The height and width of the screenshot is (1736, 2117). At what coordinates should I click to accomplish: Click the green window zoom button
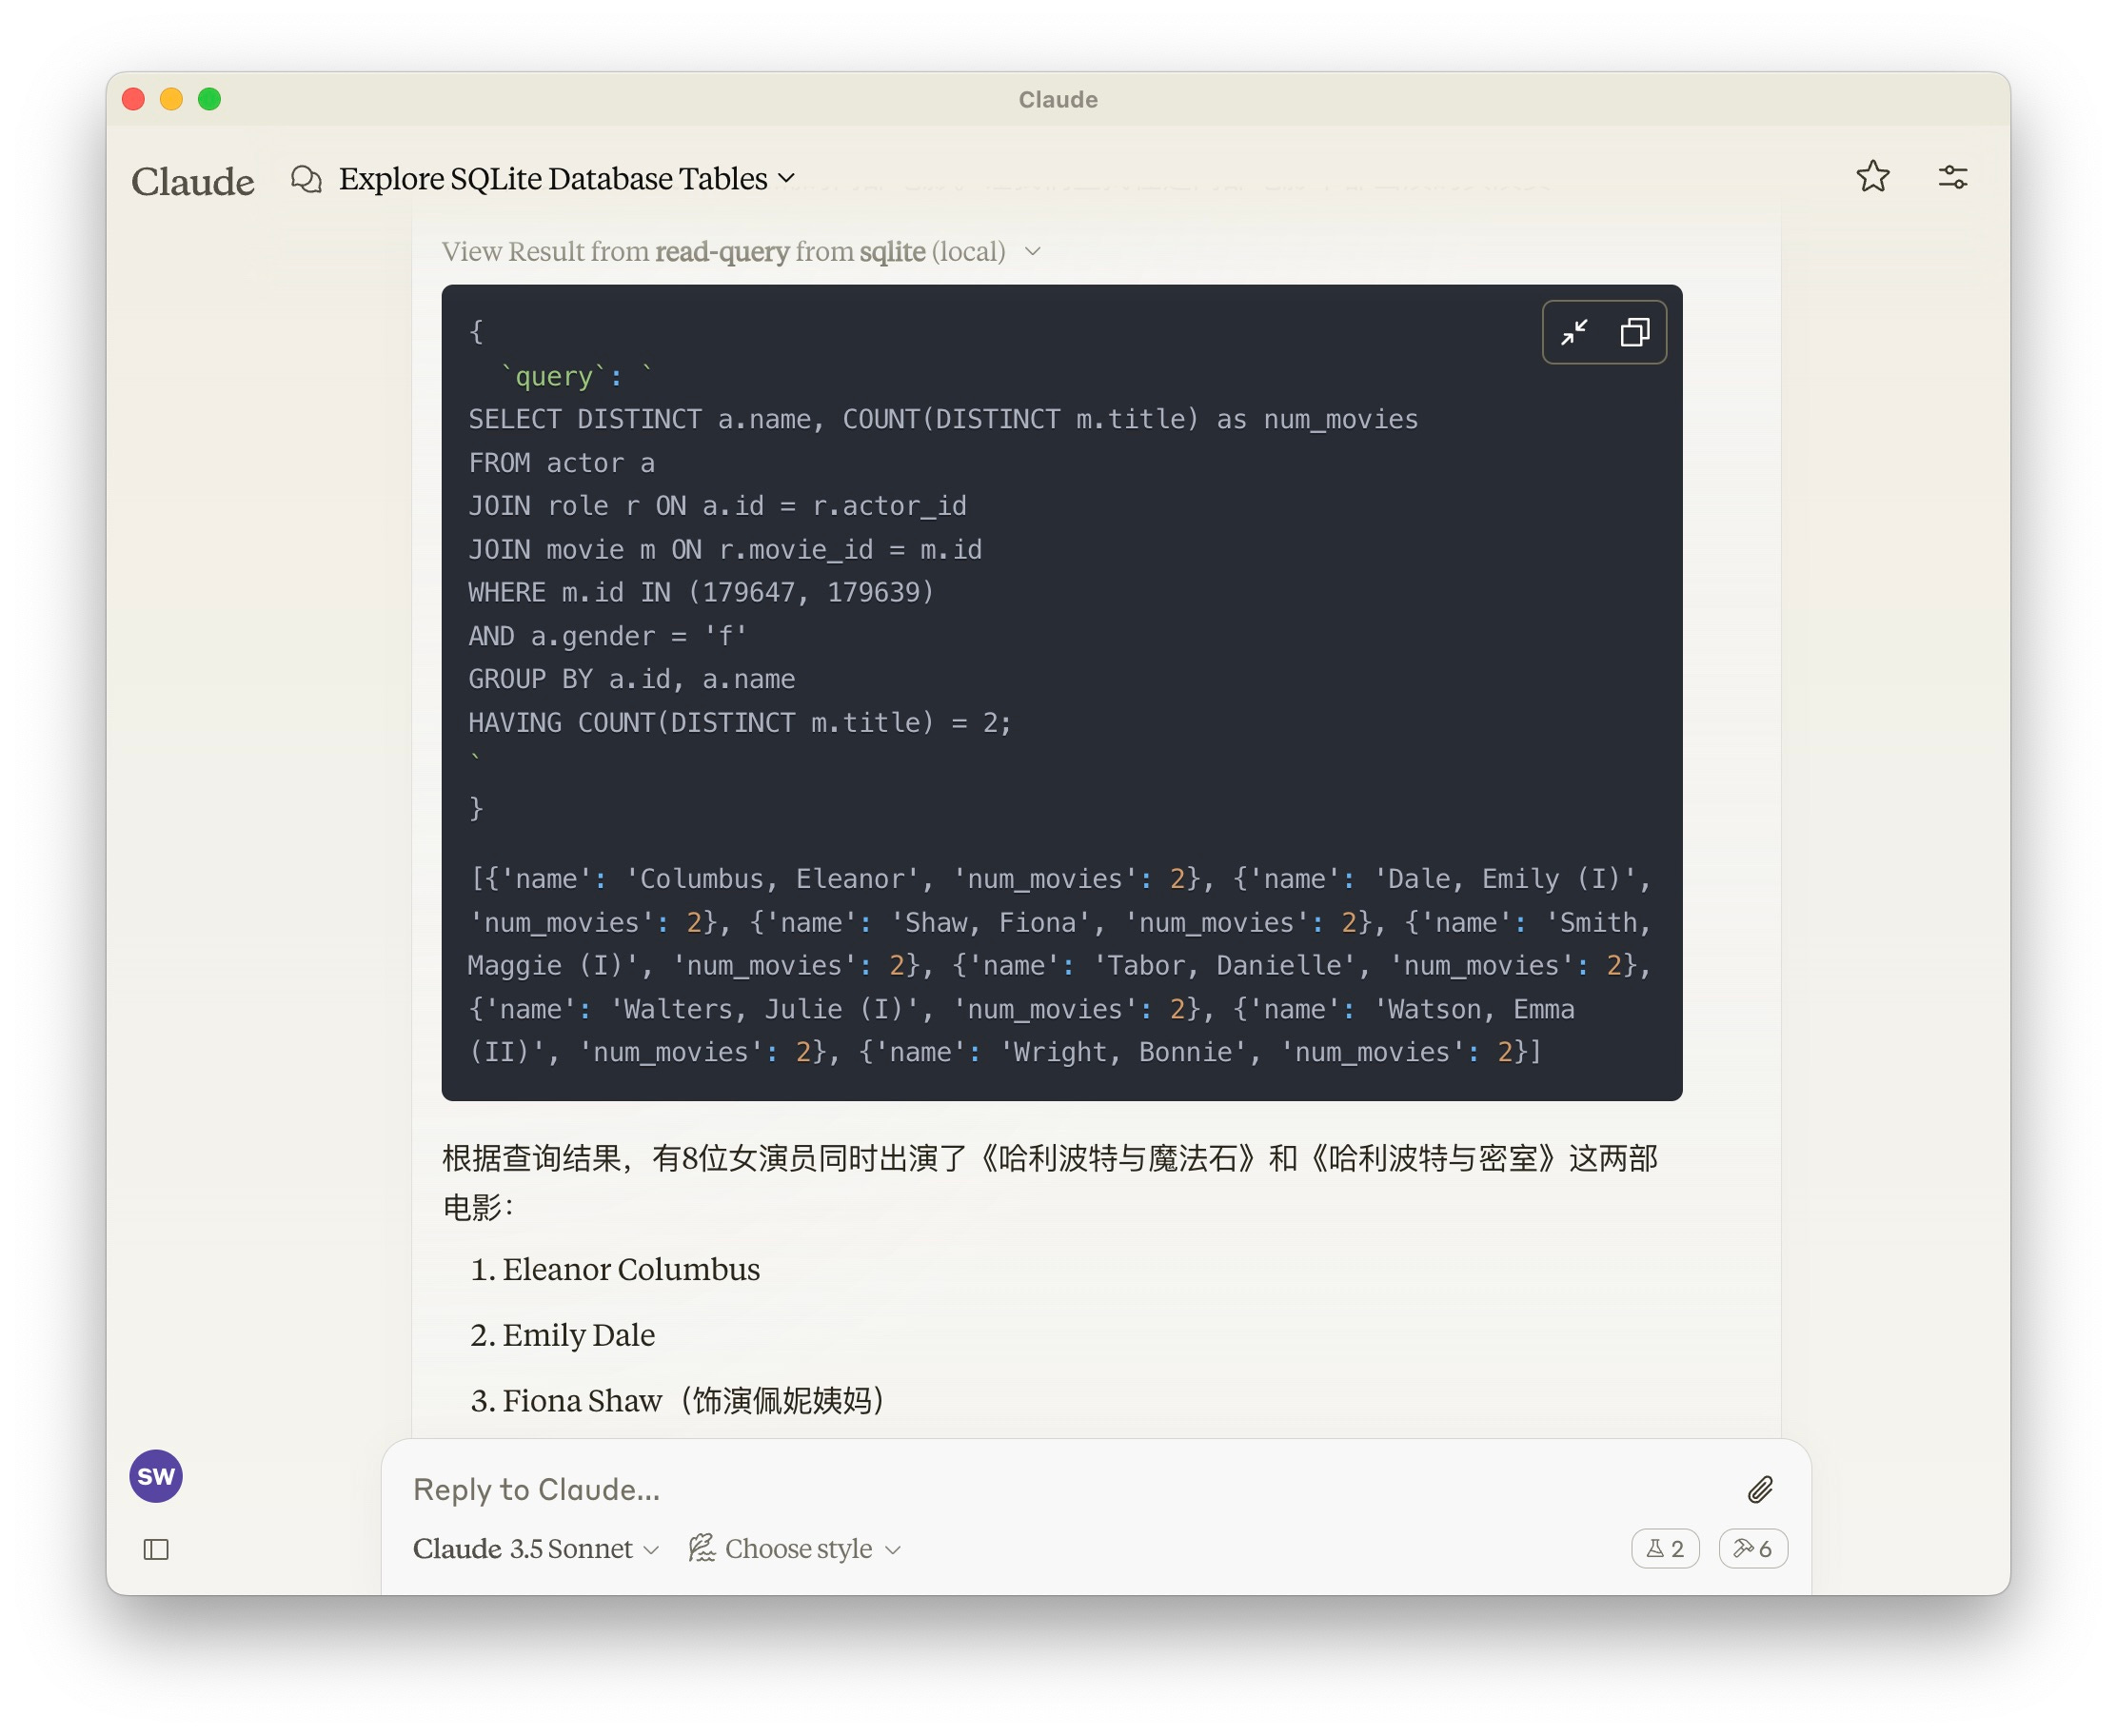[x=209, y=99]
